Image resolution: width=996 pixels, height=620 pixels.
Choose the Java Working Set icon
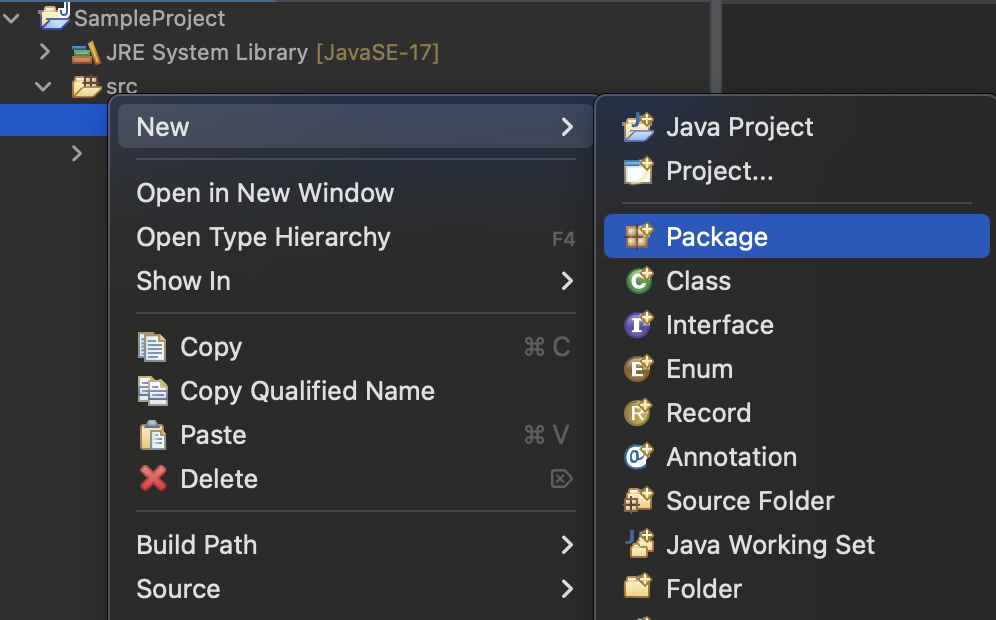click(x=640, y=544)
